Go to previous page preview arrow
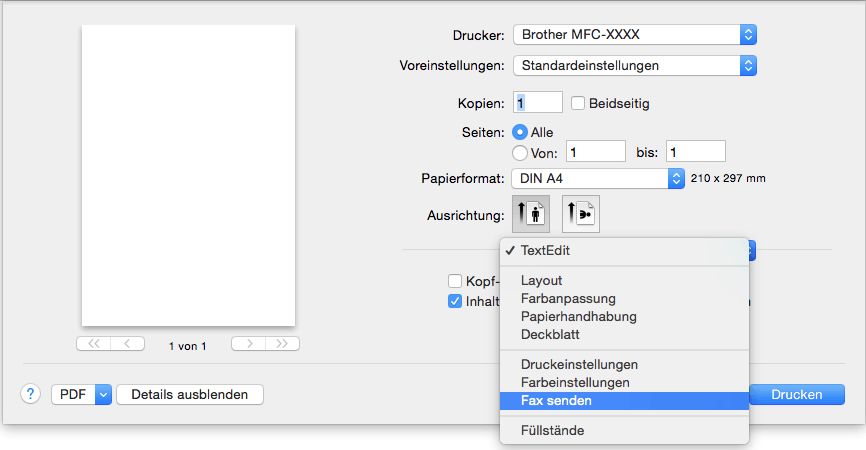This screenshot has height=450, width=866. (x=128, y=343)
